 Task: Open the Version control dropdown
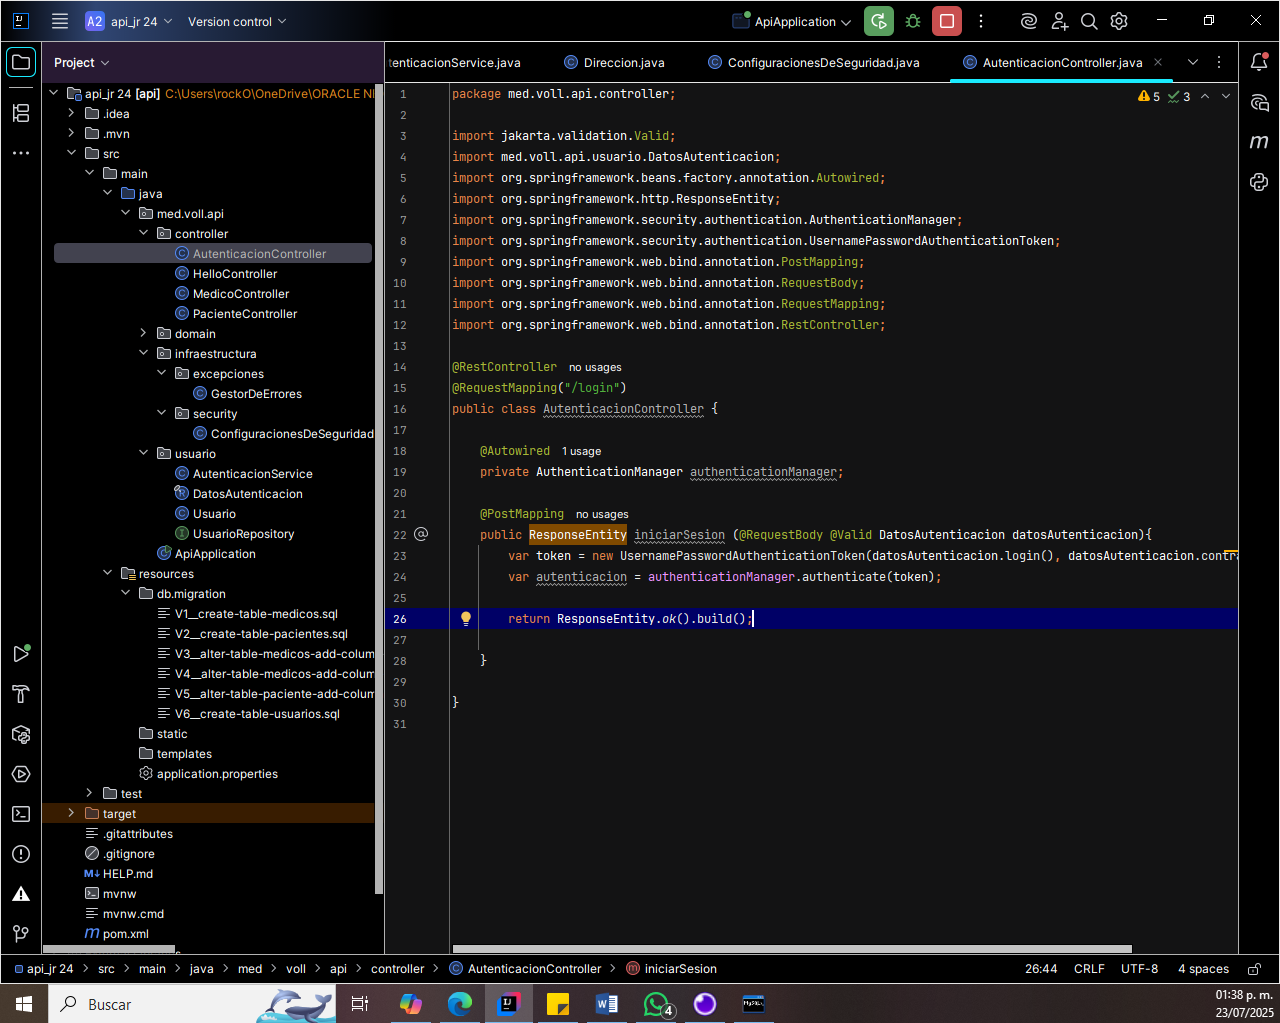tap(237, 21)
